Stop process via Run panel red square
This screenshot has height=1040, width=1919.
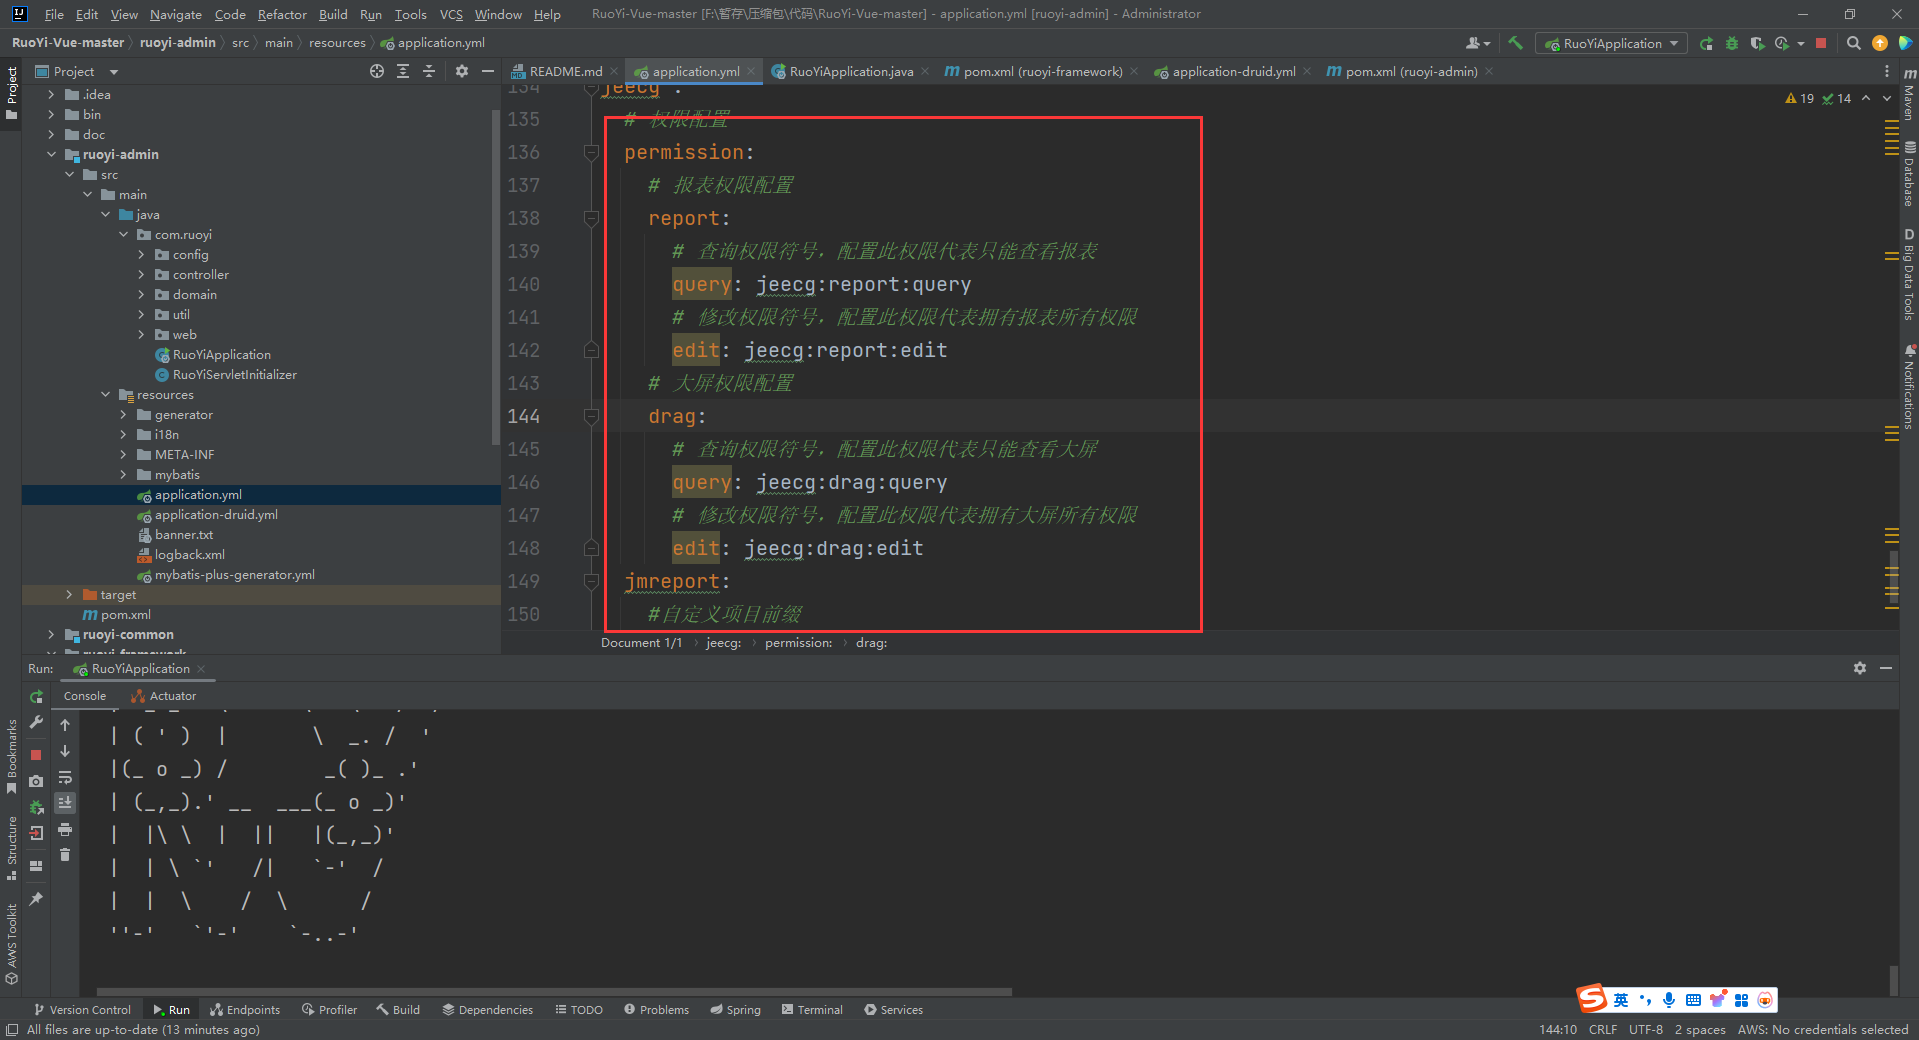pyautogui.click(x=36, y=755)
